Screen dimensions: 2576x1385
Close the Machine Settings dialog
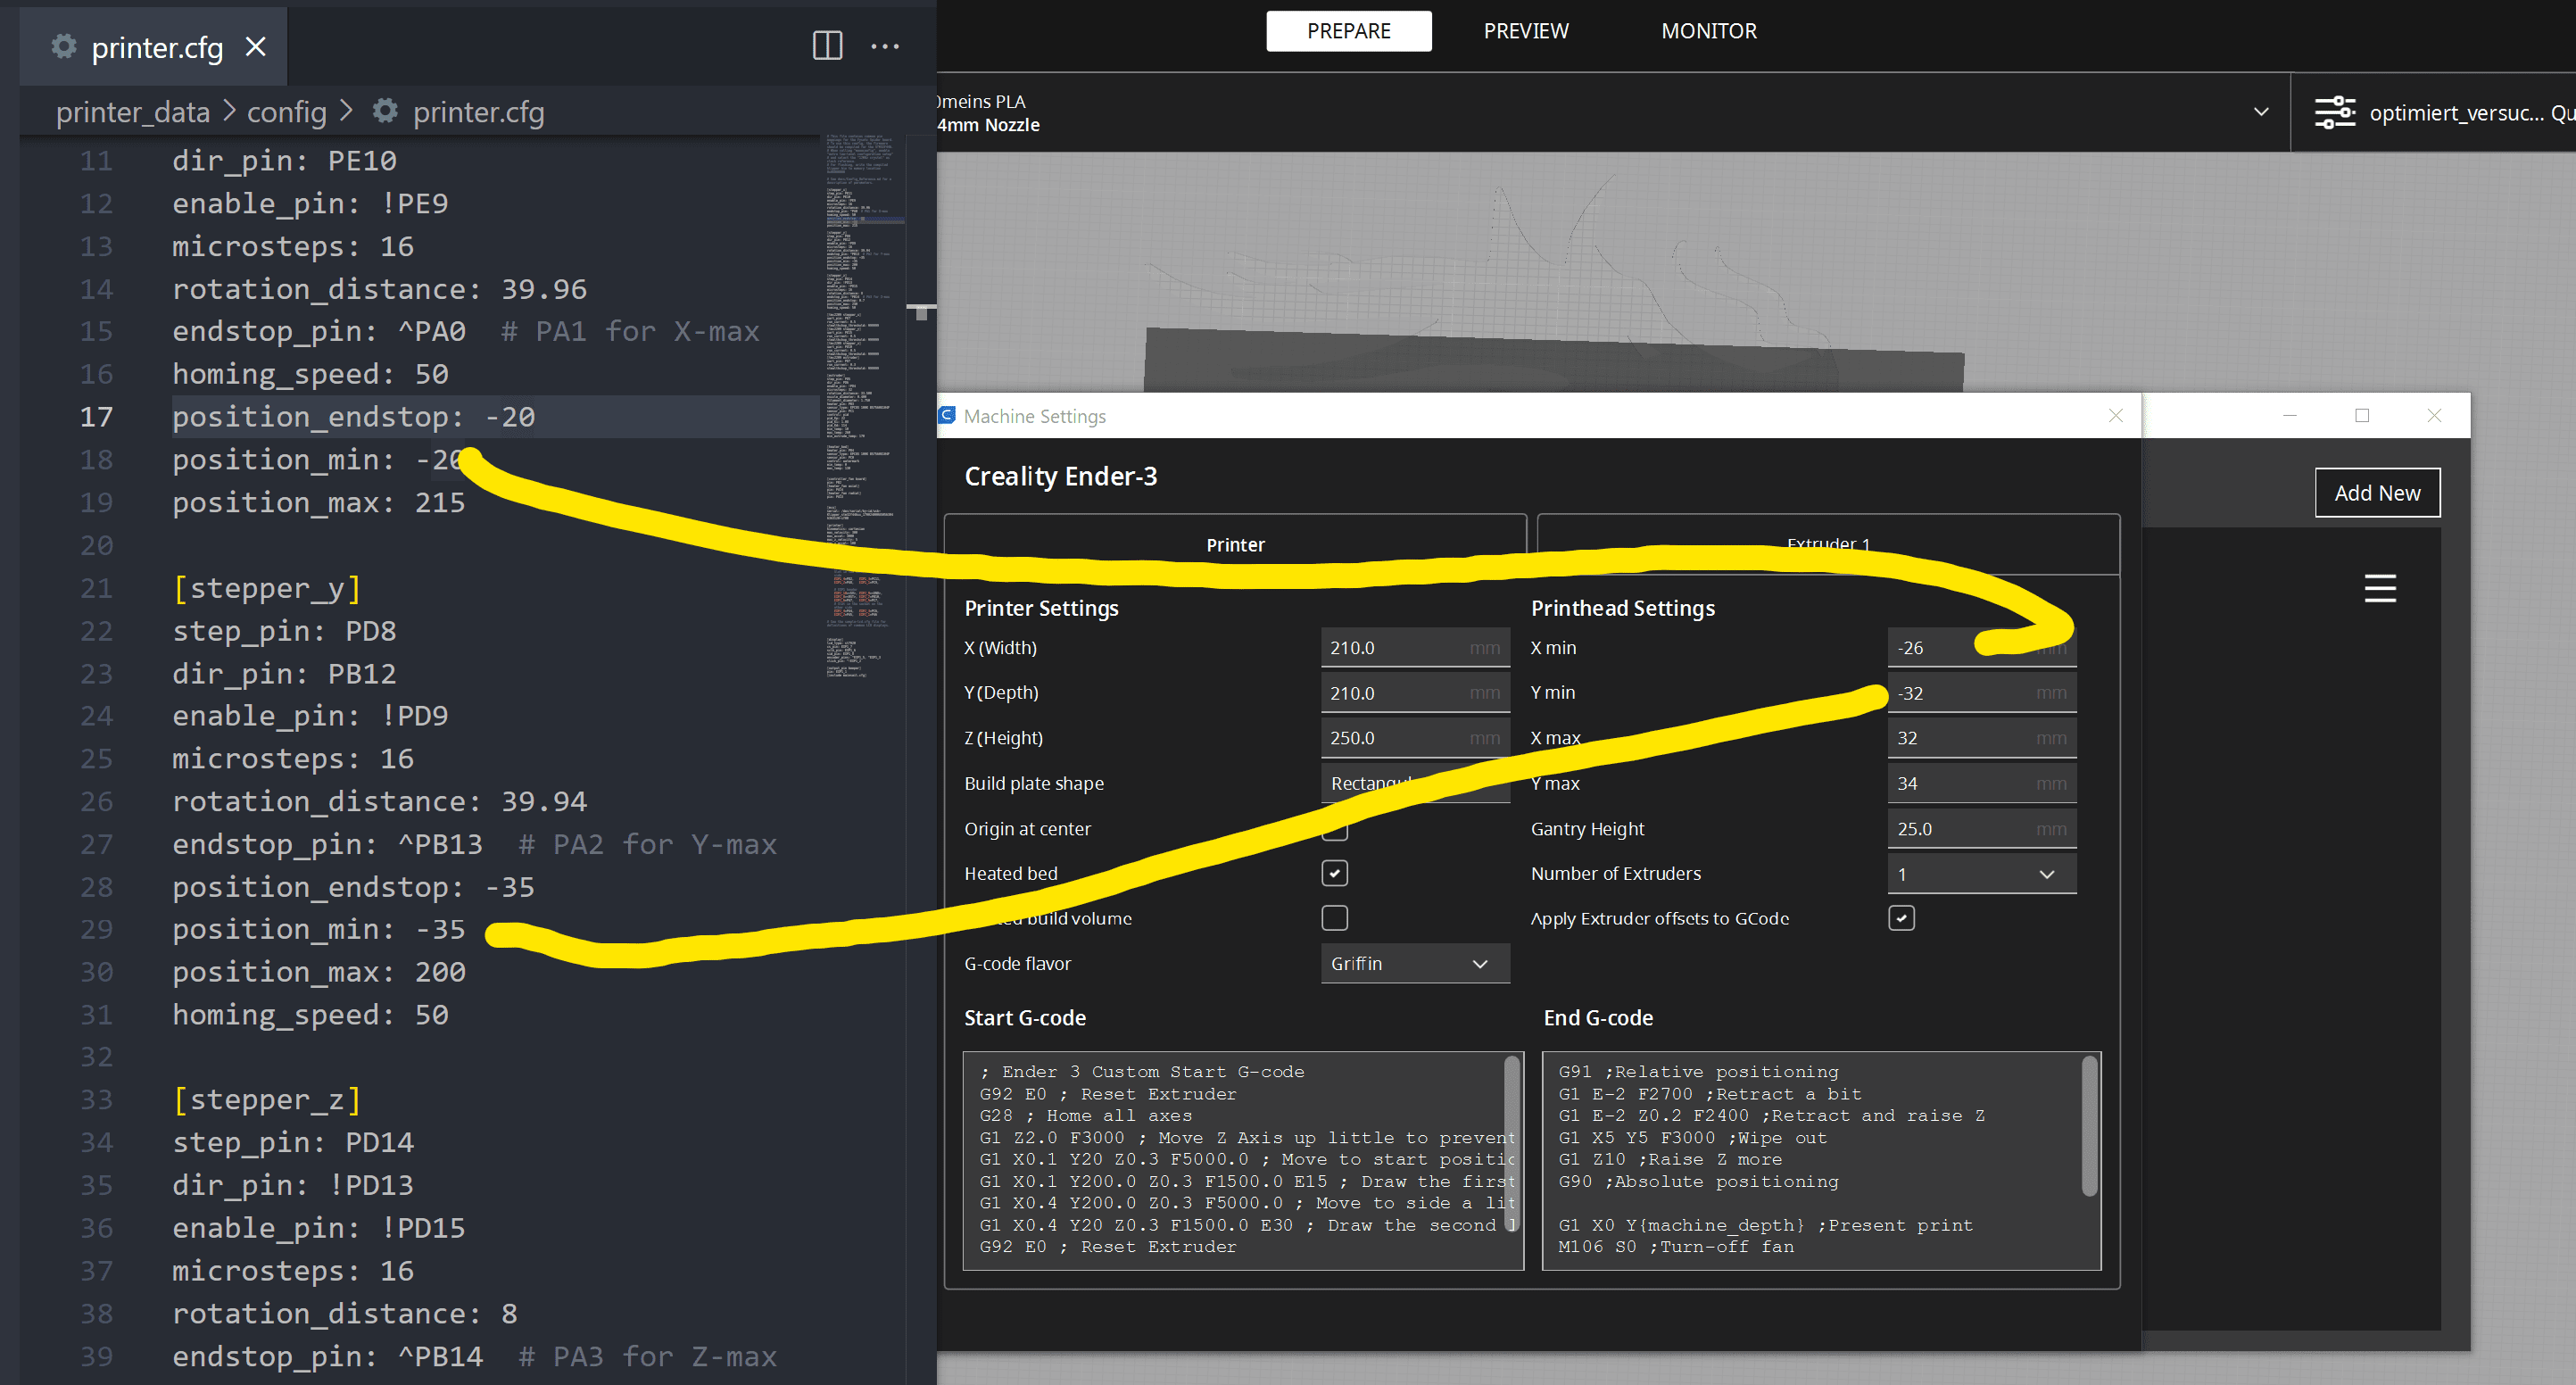pos(2115,415)
